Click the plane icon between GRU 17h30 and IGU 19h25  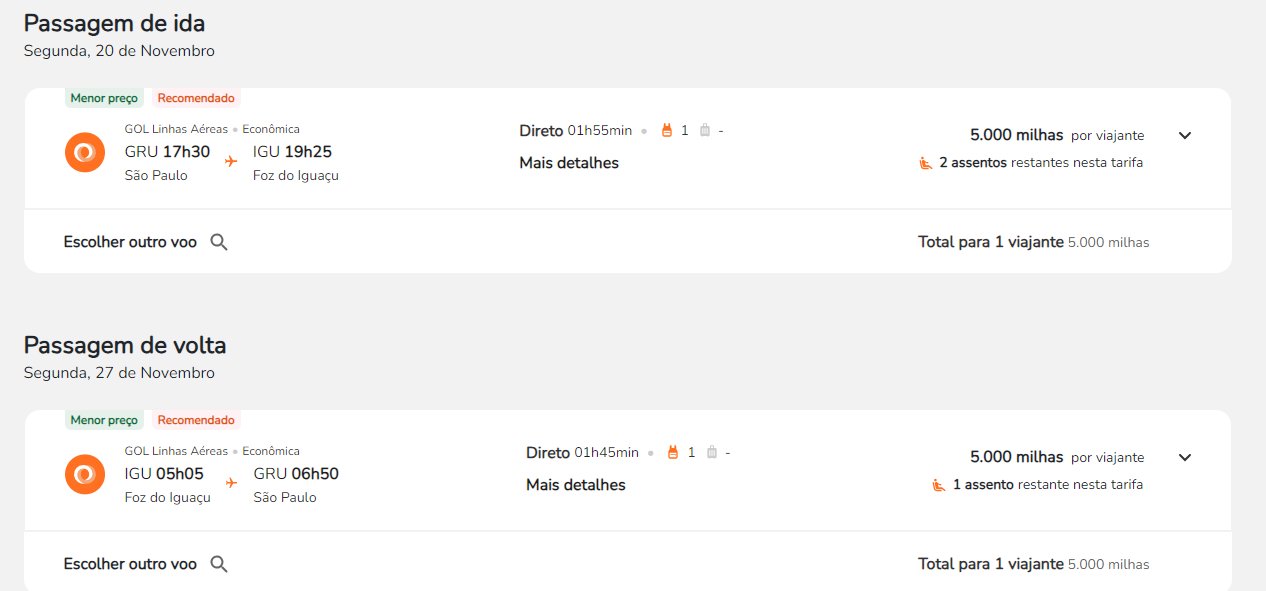(231, 161)
